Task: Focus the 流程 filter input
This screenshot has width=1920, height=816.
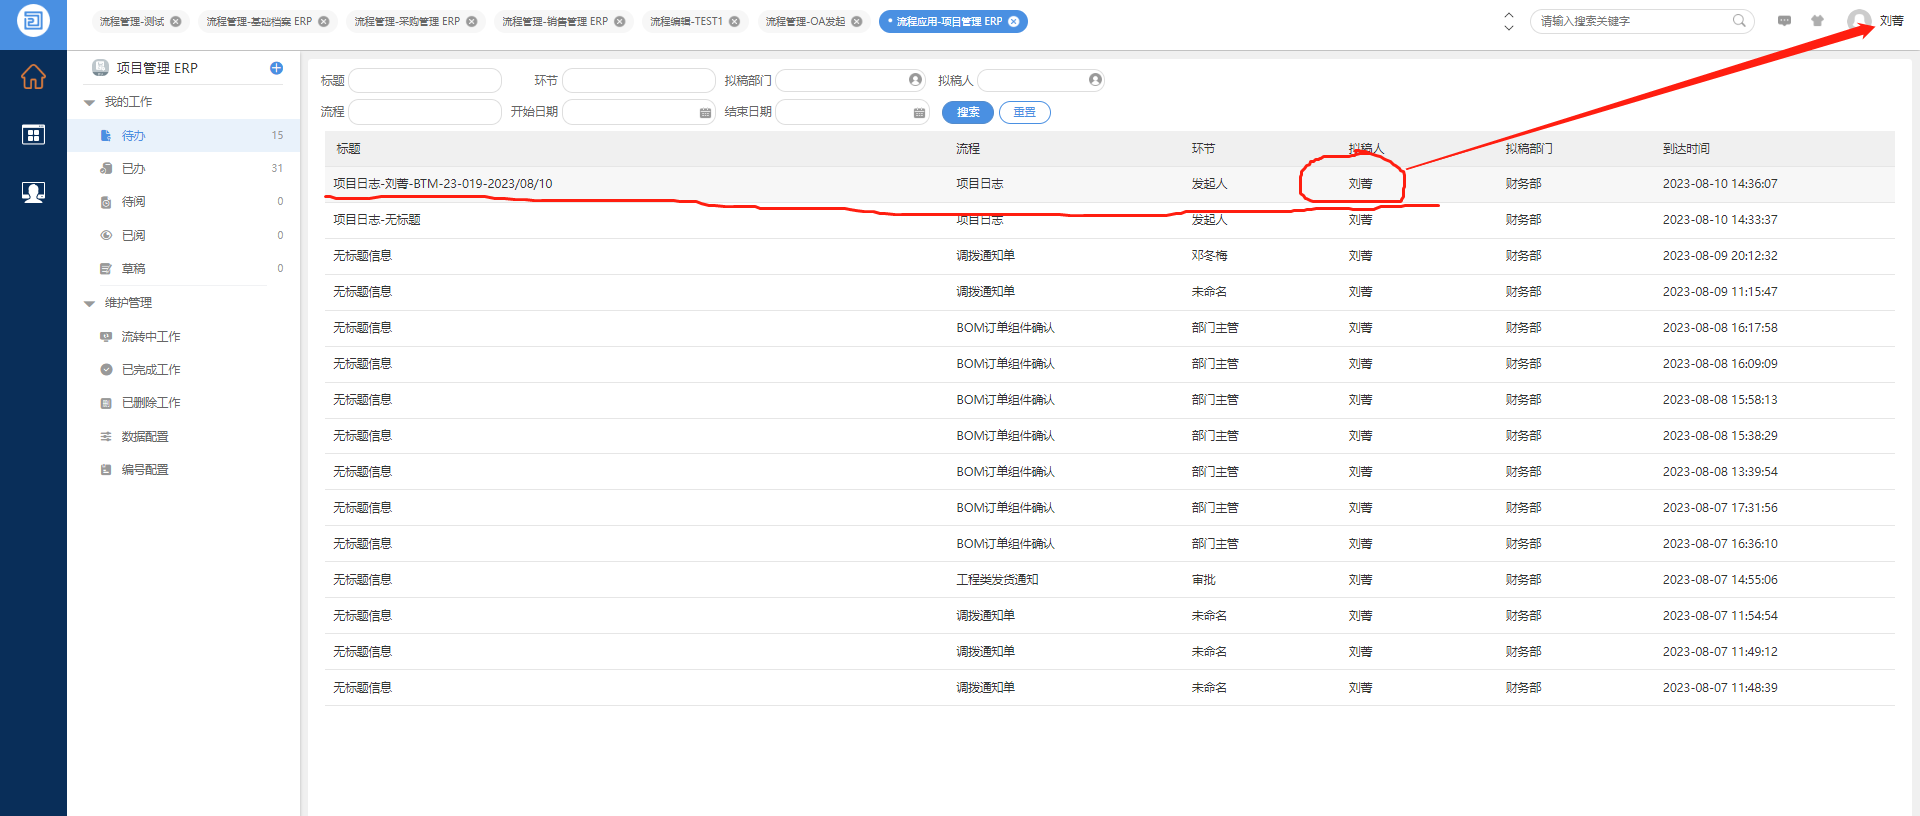Action: click(425, 112)
